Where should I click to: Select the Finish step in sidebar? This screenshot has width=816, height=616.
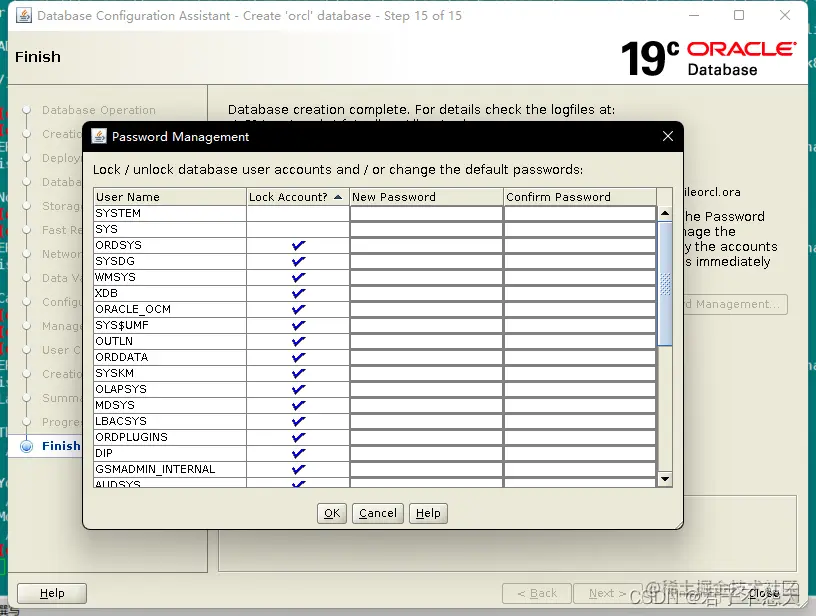(x=61, y=446)
